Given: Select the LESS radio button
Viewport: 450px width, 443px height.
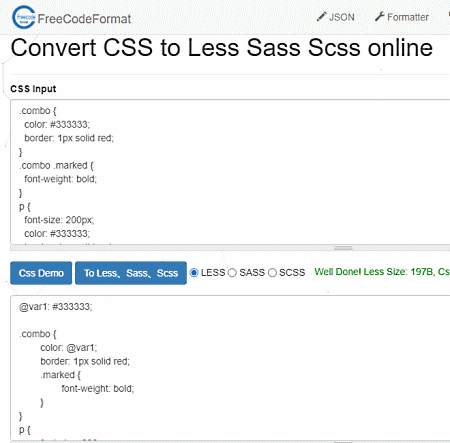Looking at the screenshot, I should 194,273.
